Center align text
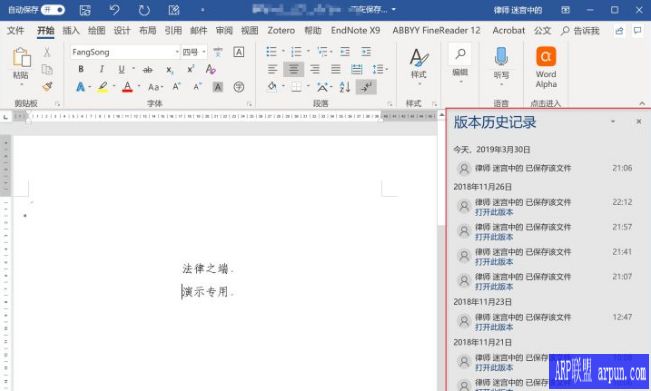The height and width of the screenshot is (391, 651). coord(294,69)
